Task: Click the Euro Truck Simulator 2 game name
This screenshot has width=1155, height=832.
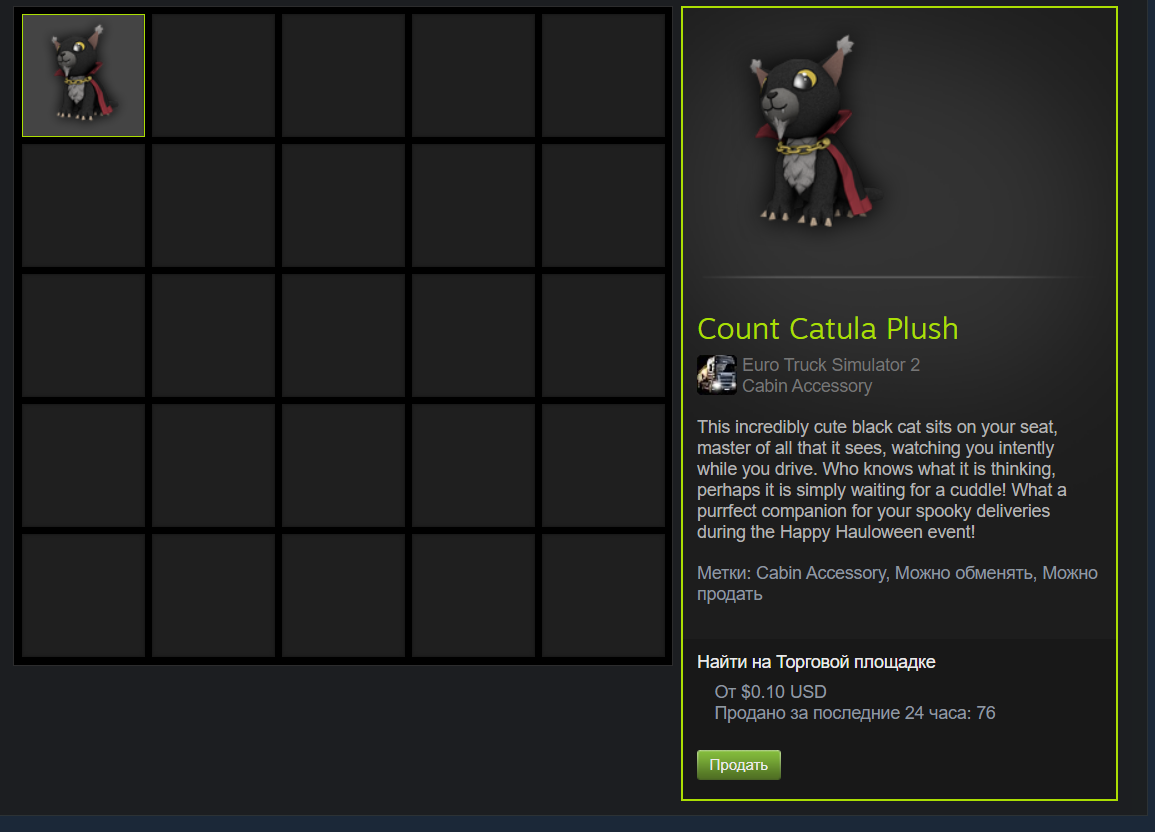Action: click(831, 364)
